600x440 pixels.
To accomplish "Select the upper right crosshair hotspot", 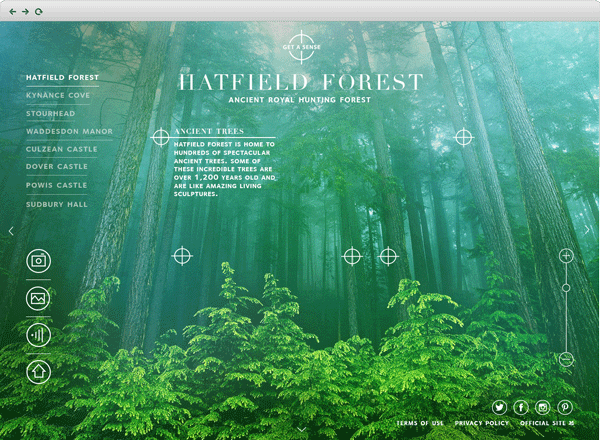I will point(464,137).
